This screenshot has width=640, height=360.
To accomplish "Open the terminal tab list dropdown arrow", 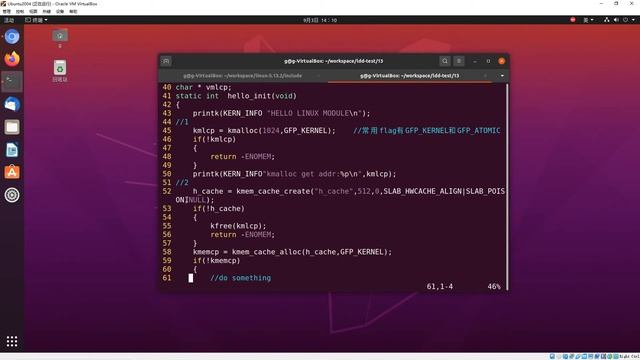I will coord(502,76).
